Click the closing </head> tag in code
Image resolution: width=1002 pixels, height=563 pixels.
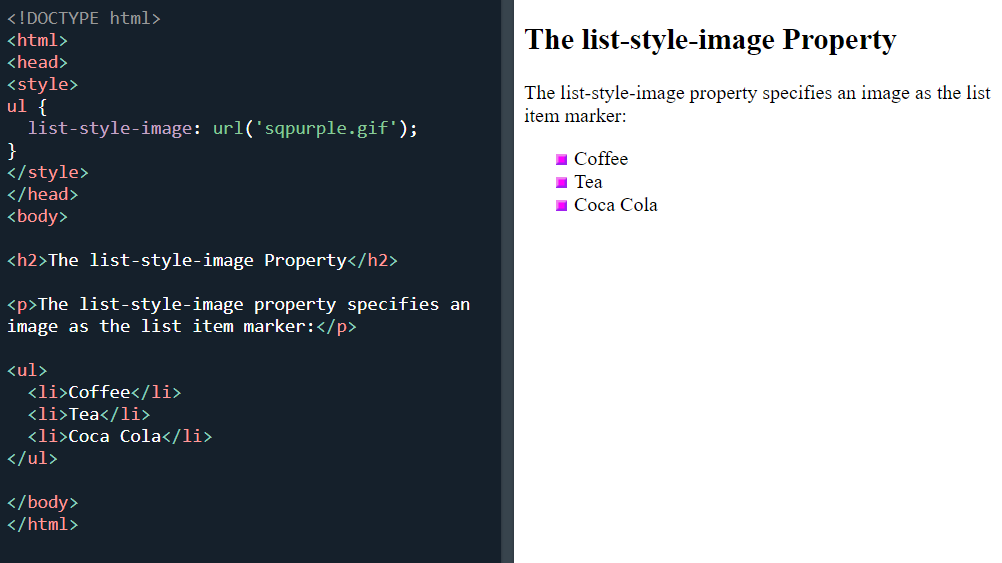pos(42,194)
